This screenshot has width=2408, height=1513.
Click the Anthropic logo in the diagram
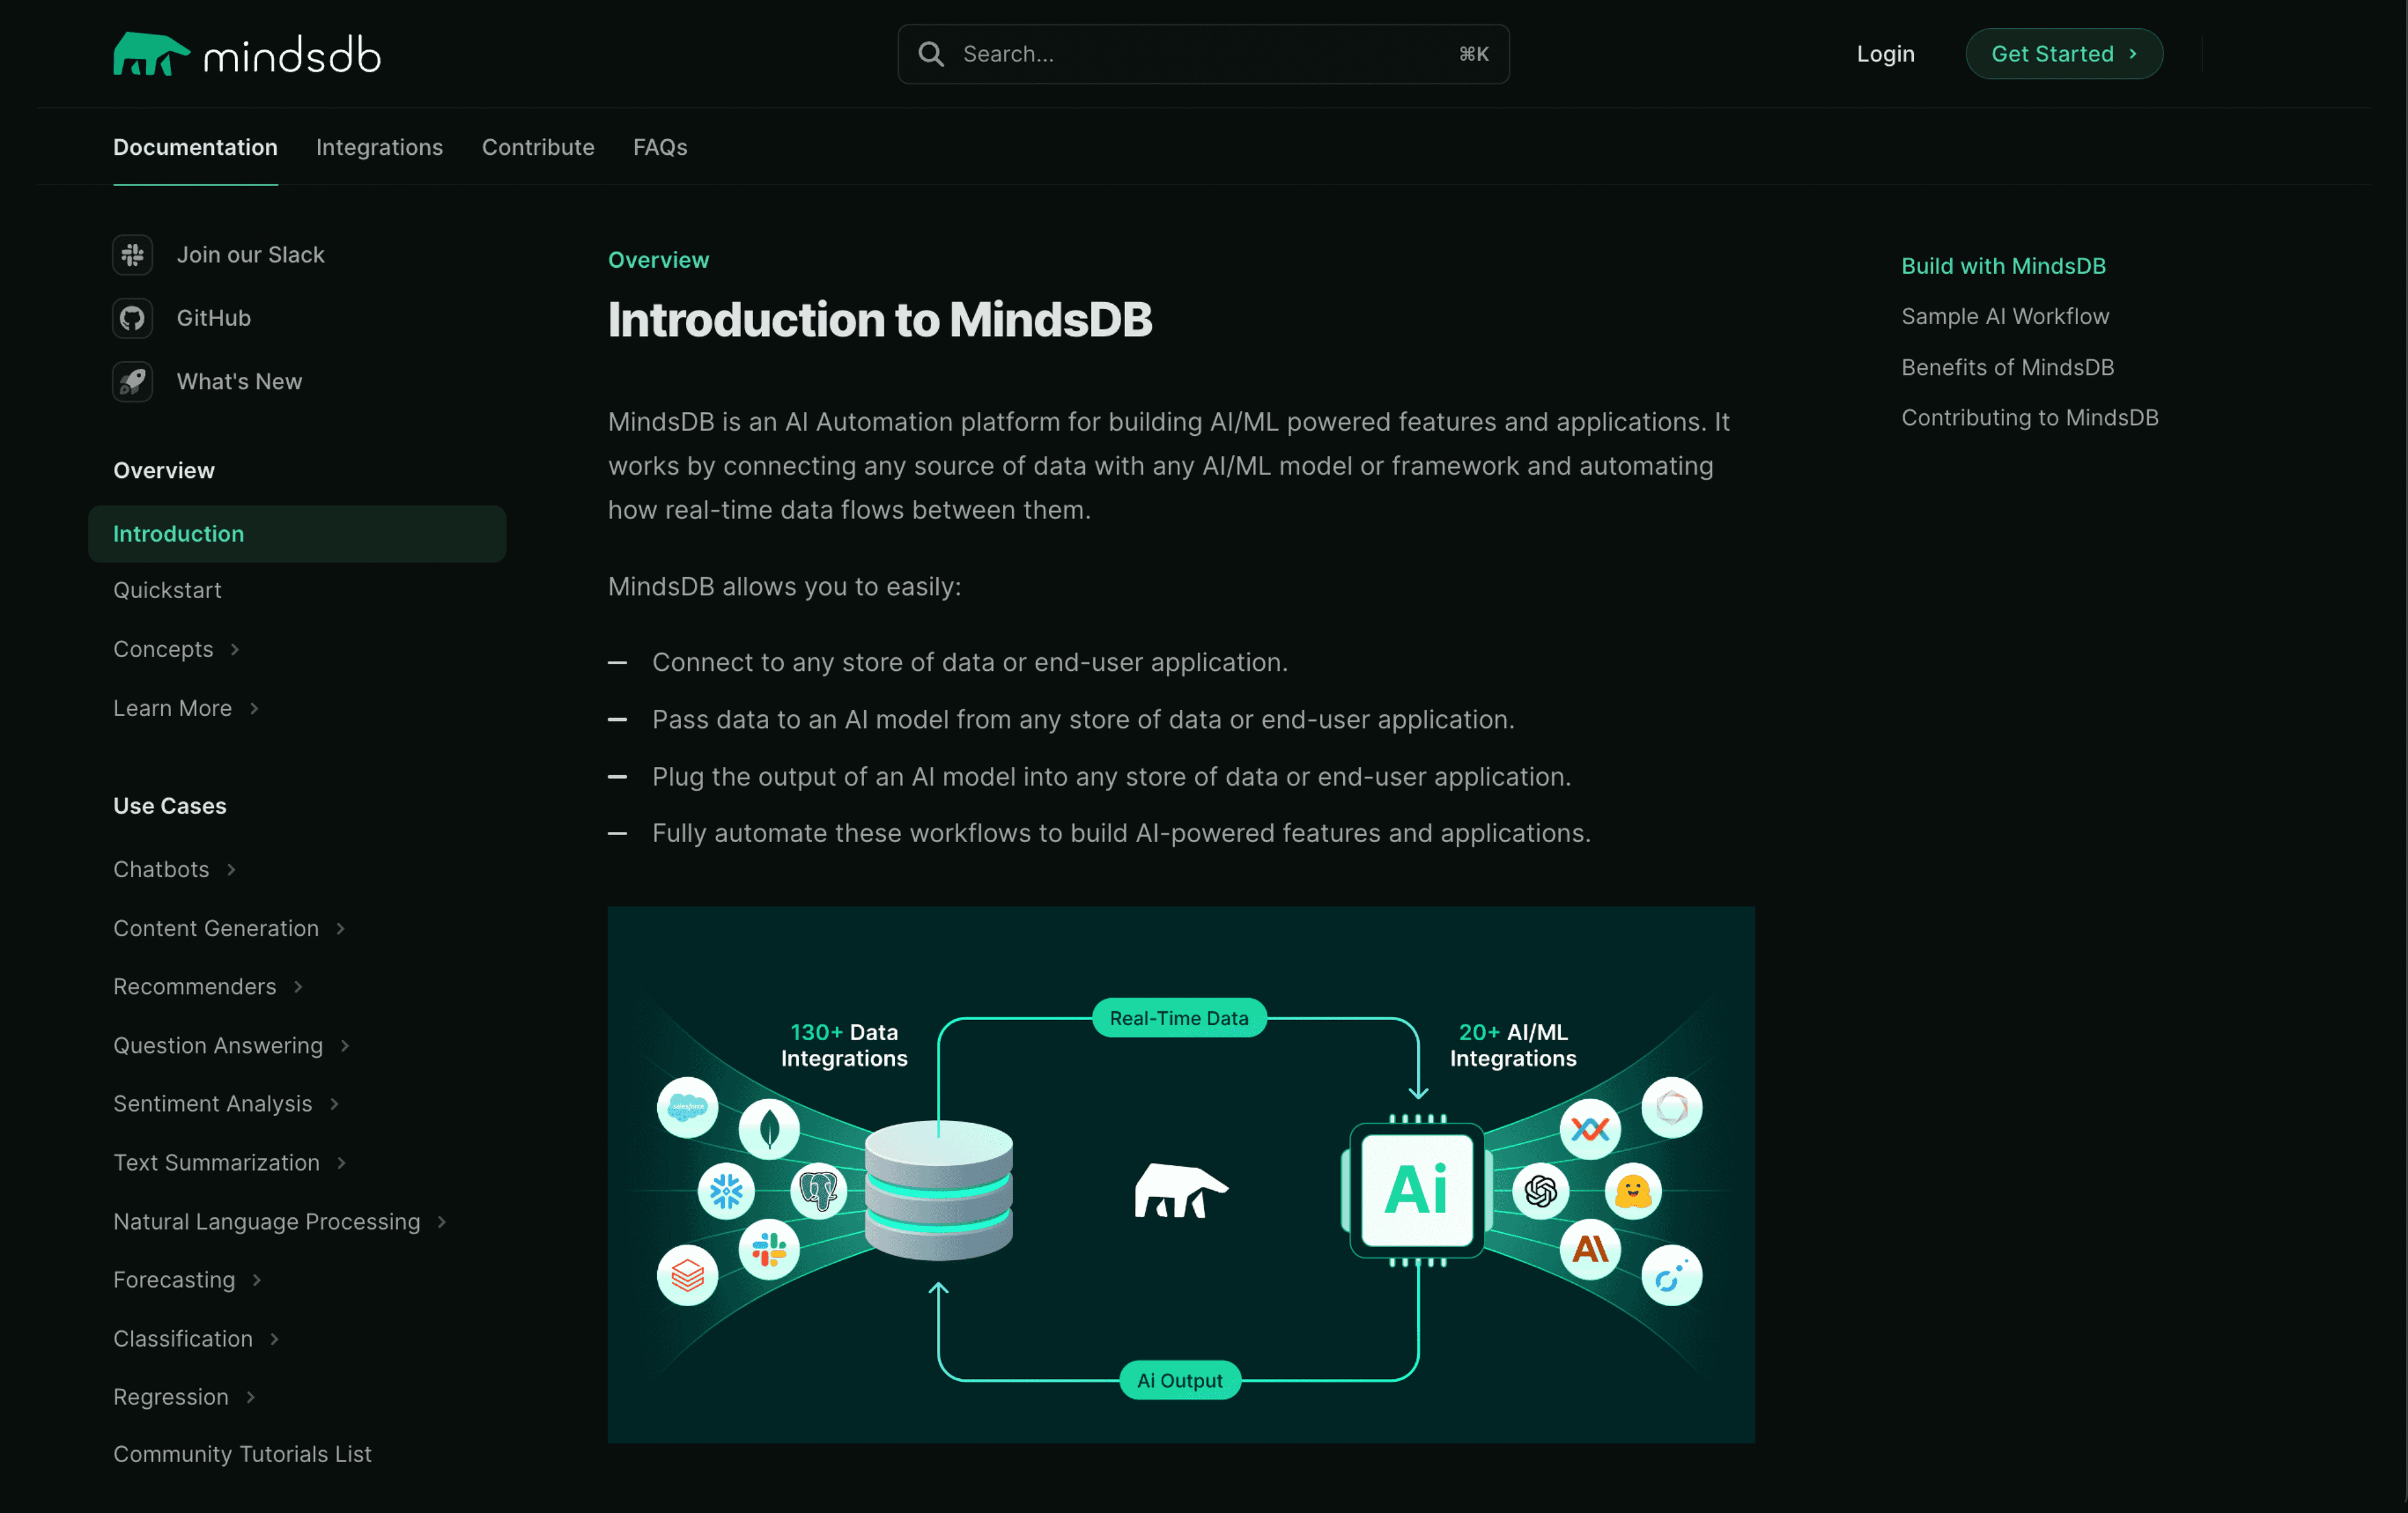[x=1590, y=1250]
